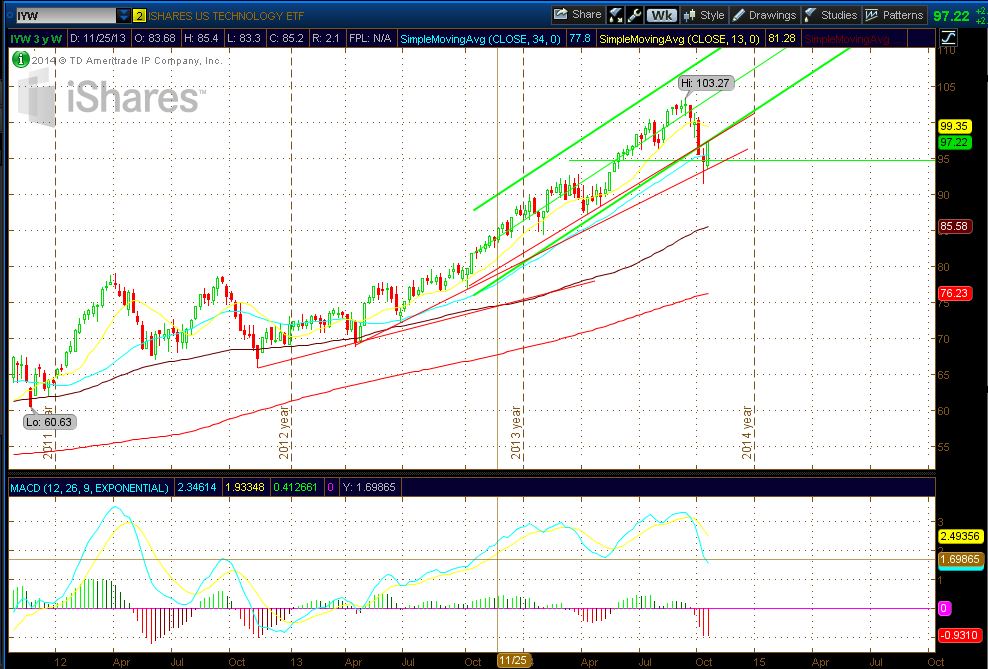Expand the symbol selector dropdown arrow

124,16
